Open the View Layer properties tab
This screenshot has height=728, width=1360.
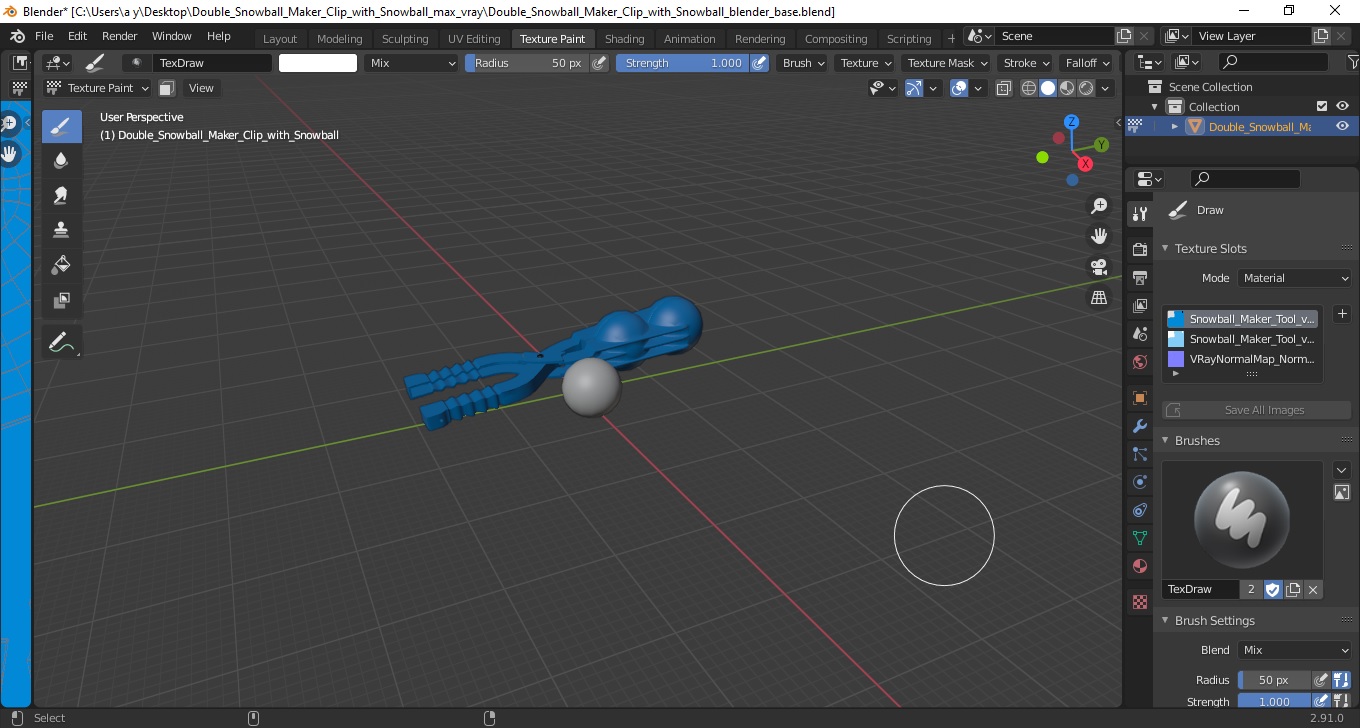point(1139,305)
